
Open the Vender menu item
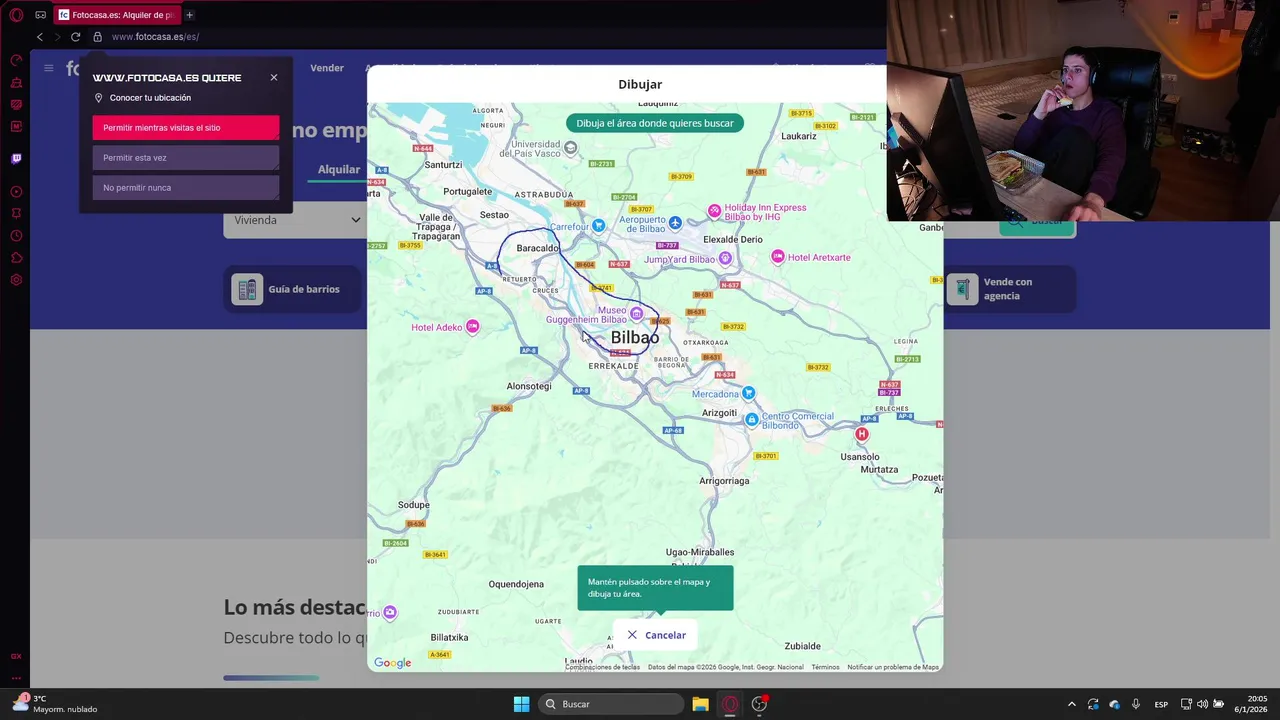[327, 68]
